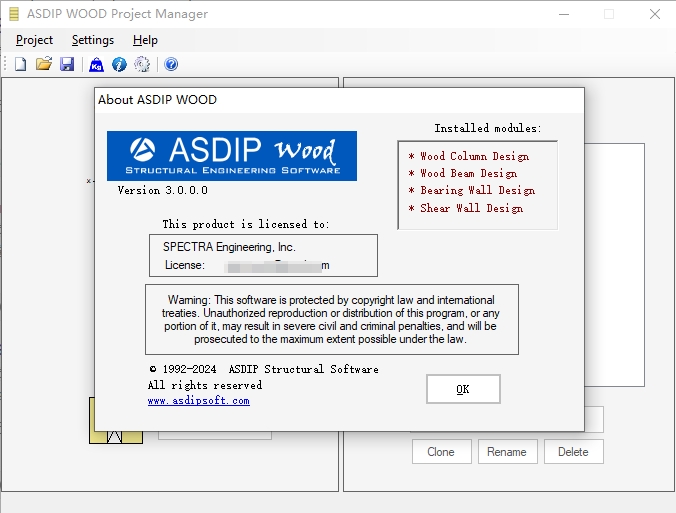Click the SPECTRA Engineering, Inc. licensee text
Image resolution: width=676 pixels, height=513 pixels.
point(229,247)
